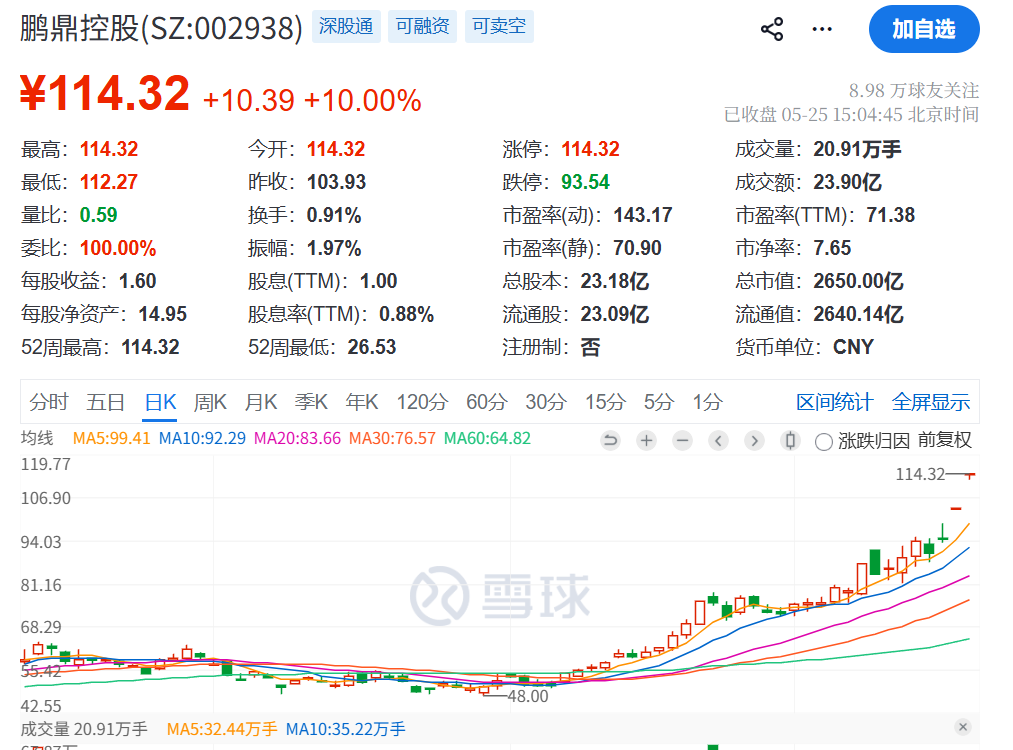Click the MA60:64.82 indicator
The height and width of the screenshot is (750, 1013).
coord(487,438)
